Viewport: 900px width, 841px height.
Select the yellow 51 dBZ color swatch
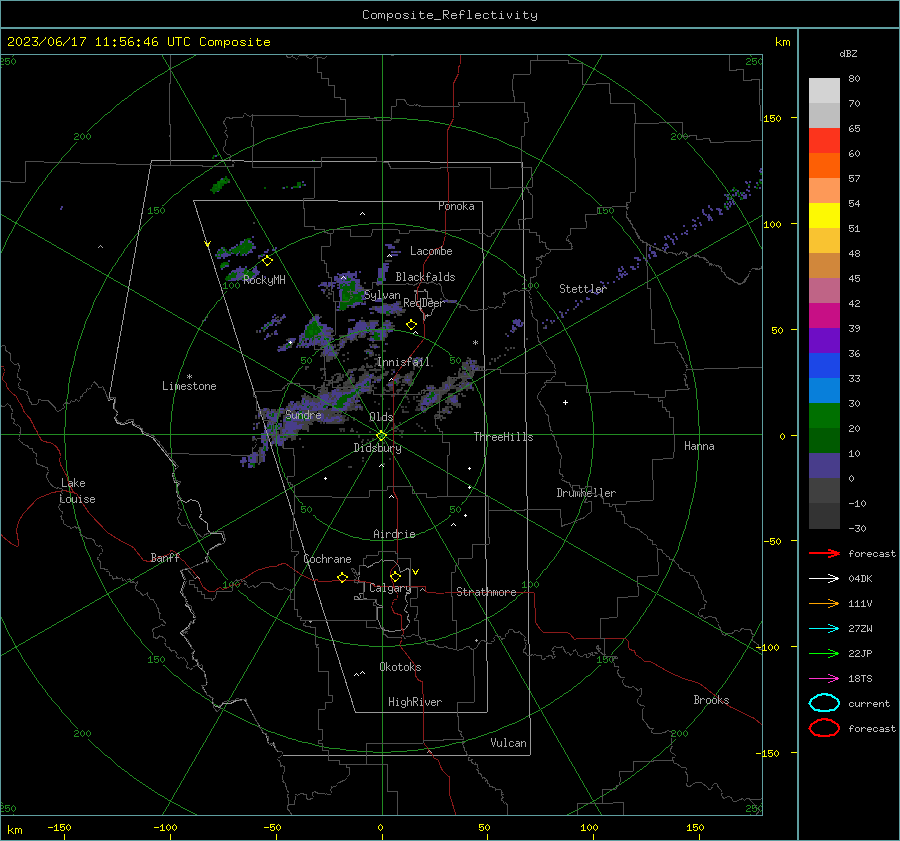(824, 216)
